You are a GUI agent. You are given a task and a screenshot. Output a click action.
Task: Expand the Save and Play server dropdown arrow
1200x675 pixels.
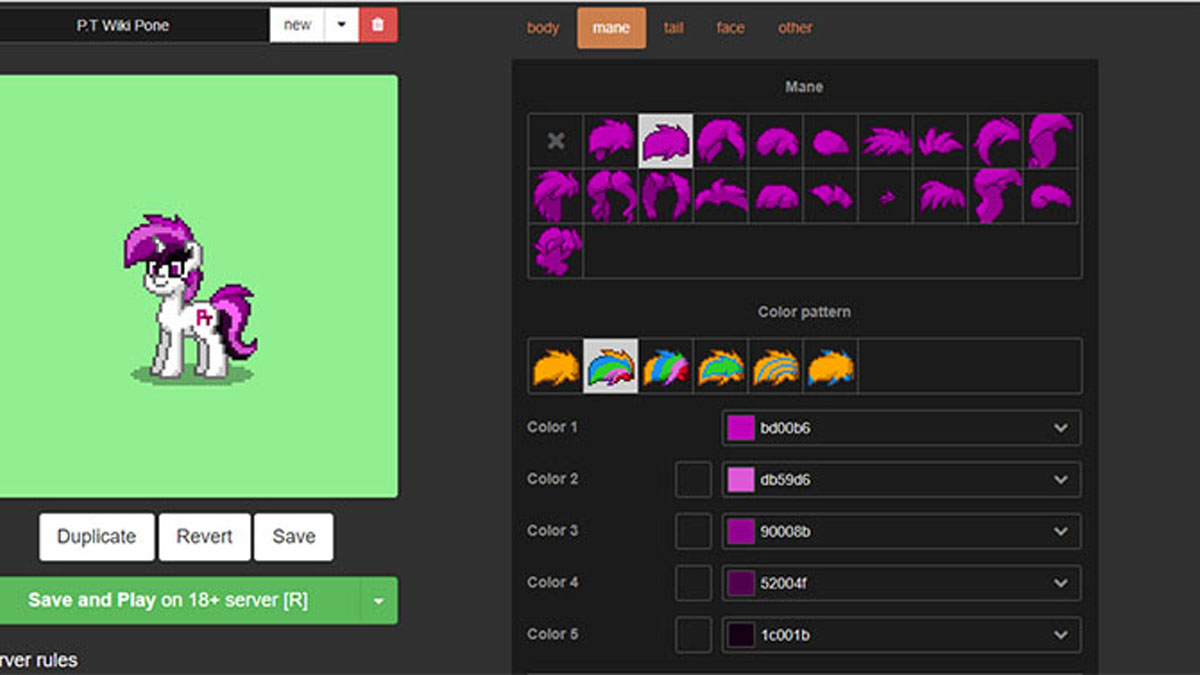tap(378, 601)
